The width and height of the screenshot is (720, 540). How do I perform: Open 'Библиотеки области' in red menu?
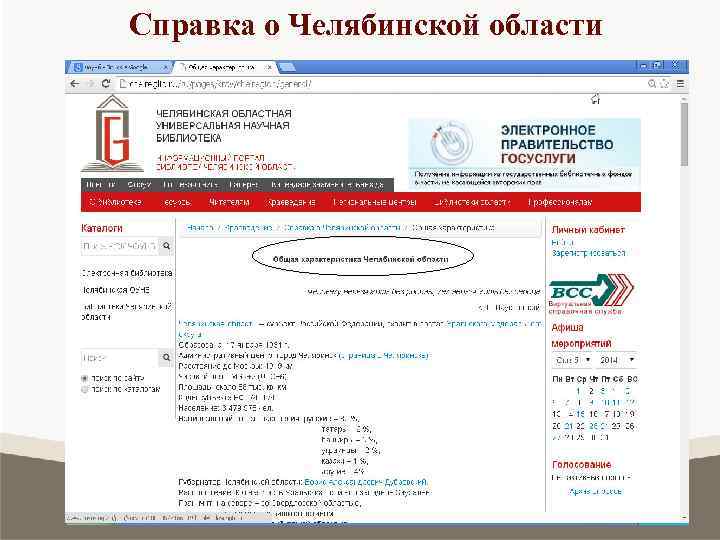pyautogui.click(x=471, y=202)
